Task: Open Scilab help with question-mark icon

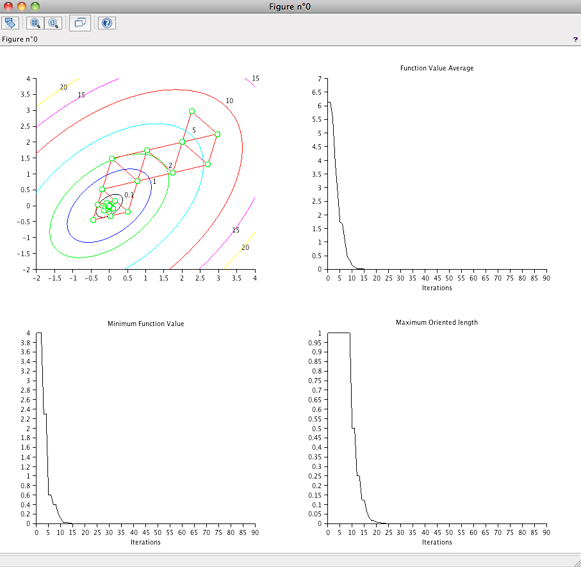Action: [x=107, y=23]
